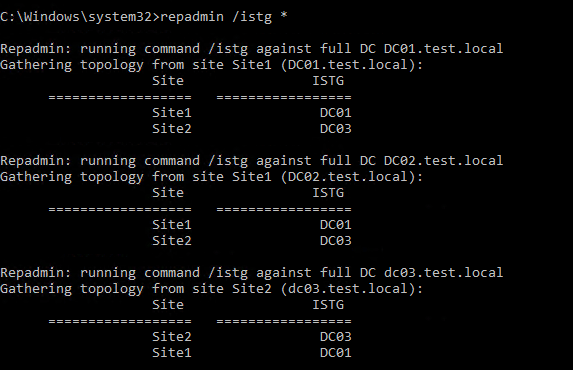
Task: Click DC01 in the third results table
Action: click(335, 352)
